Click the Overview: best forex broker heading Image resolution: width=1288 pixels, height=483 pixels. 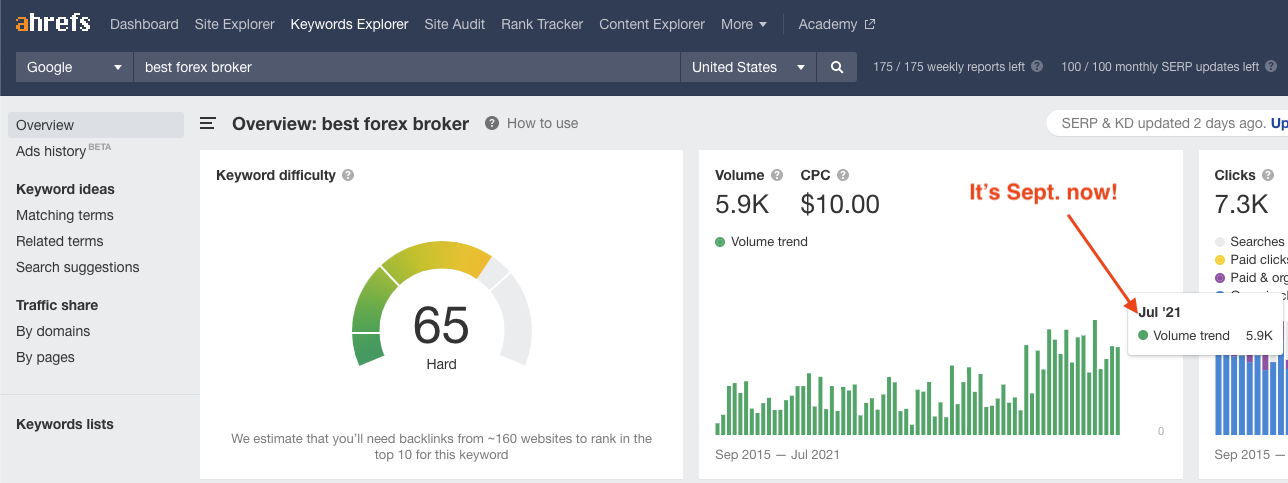350,124
